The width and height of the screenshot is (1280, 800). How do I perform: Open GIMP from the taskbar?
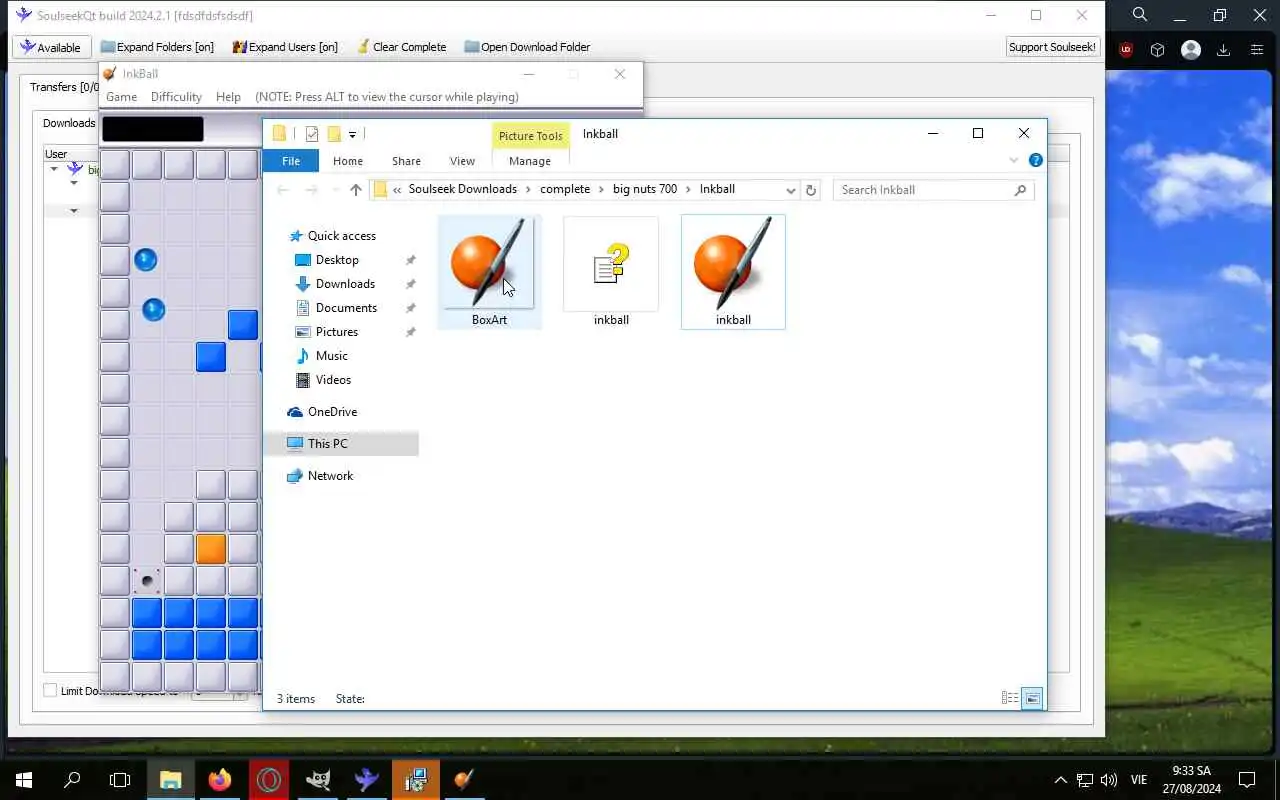pos(318,780)
